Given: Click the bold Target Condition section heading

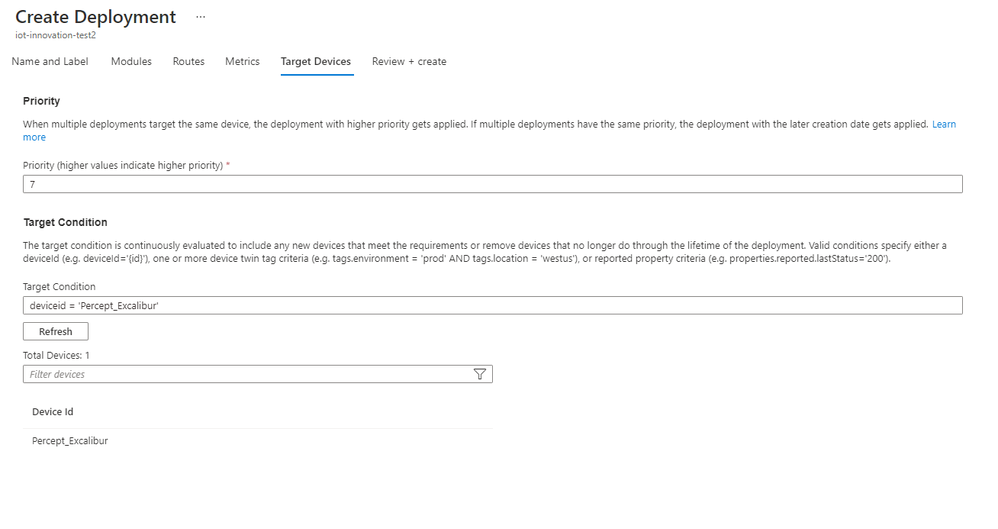Looking at the screenshot, I should coord(65,222).
